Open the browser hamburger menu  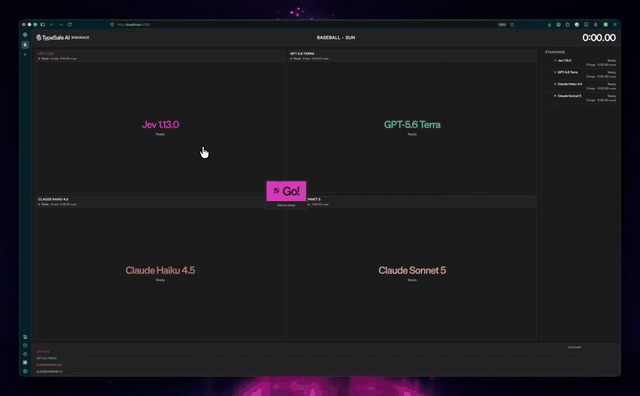click(x=615, y=24)
